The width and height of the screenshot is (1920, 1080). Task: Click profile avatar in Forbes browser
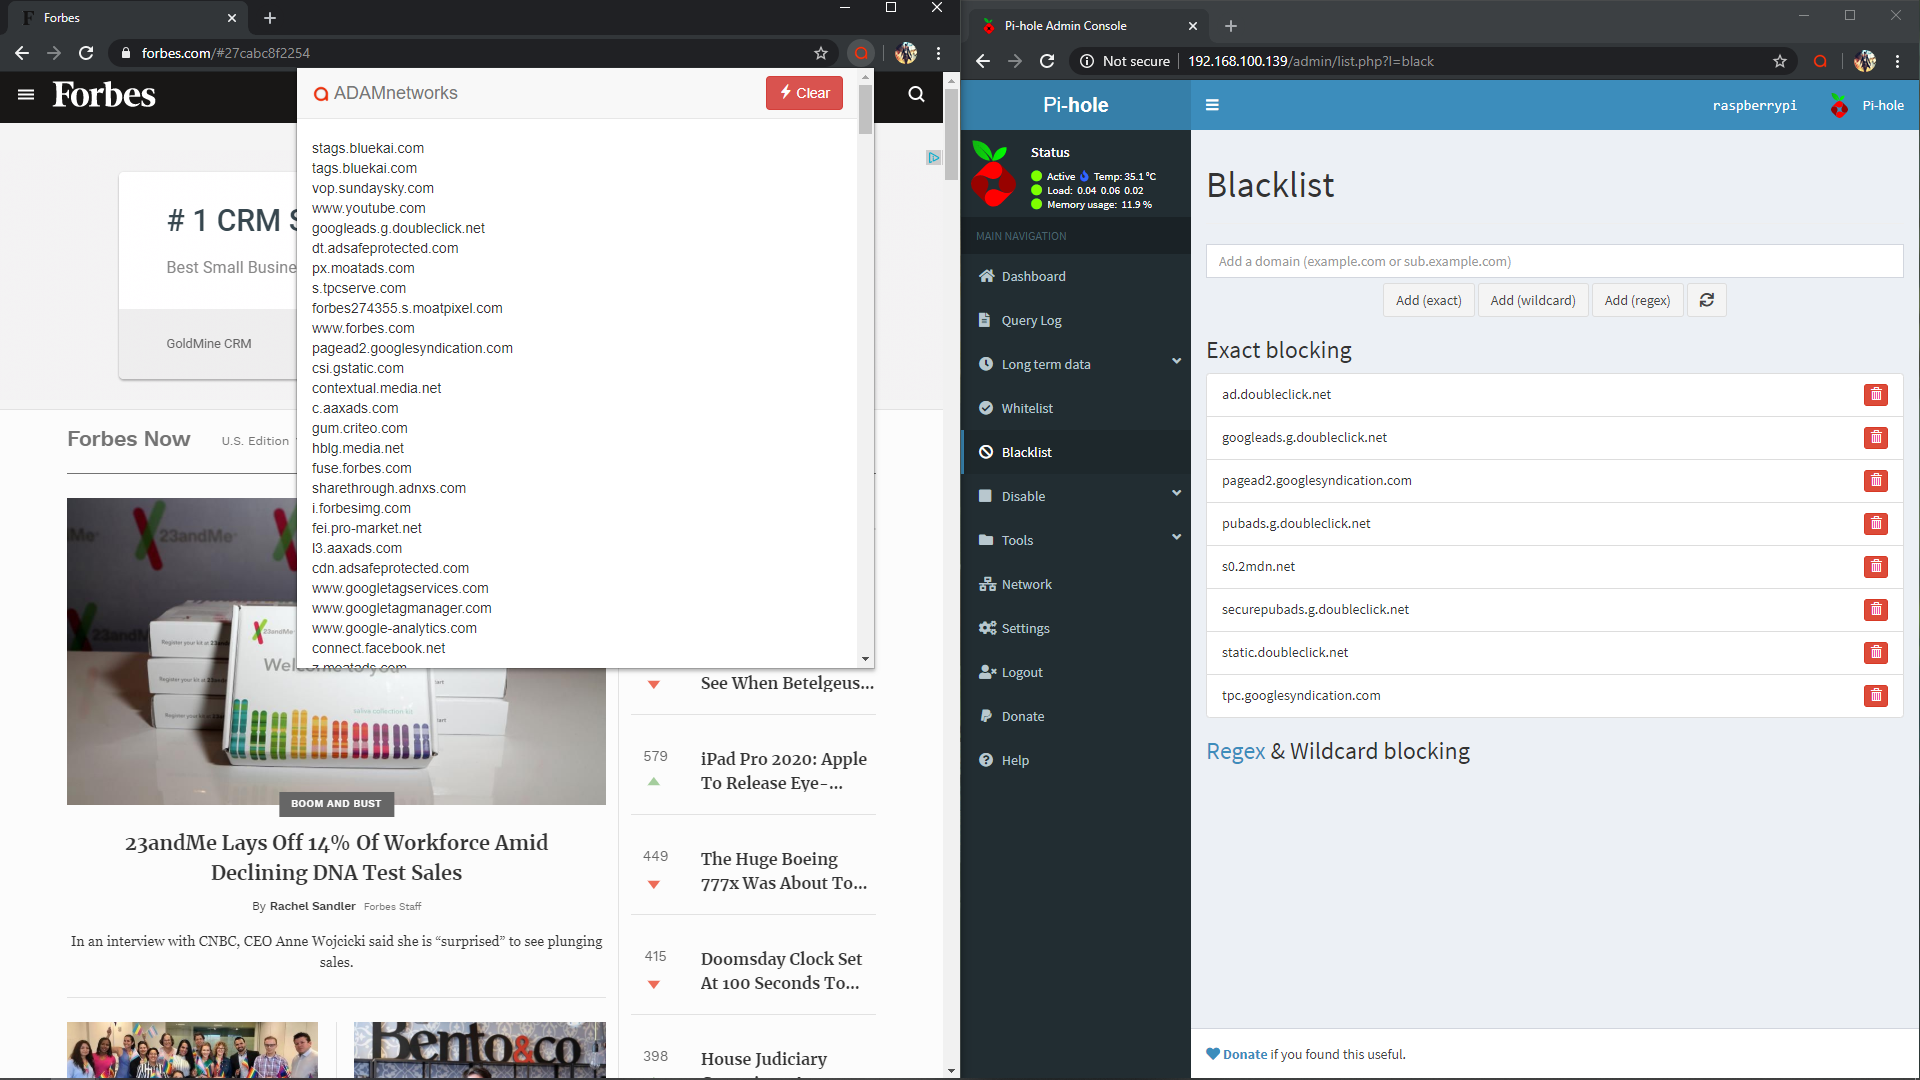(906, 53)
